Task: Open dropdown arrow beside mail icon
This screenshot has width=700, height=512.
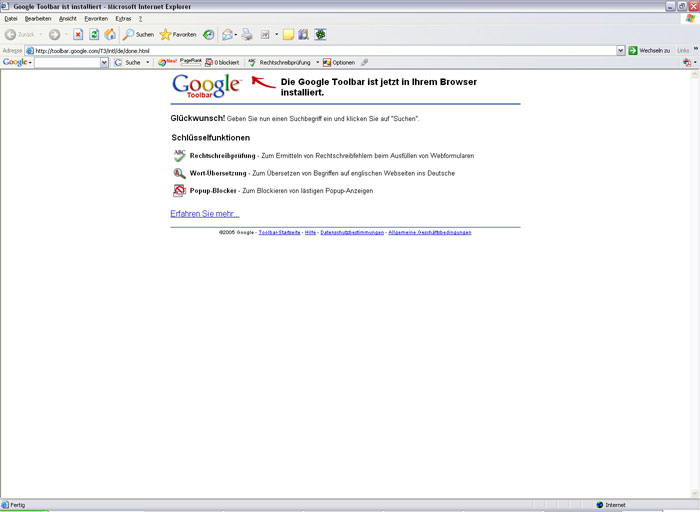Action: pyautogui.click(x=236, y=34)
